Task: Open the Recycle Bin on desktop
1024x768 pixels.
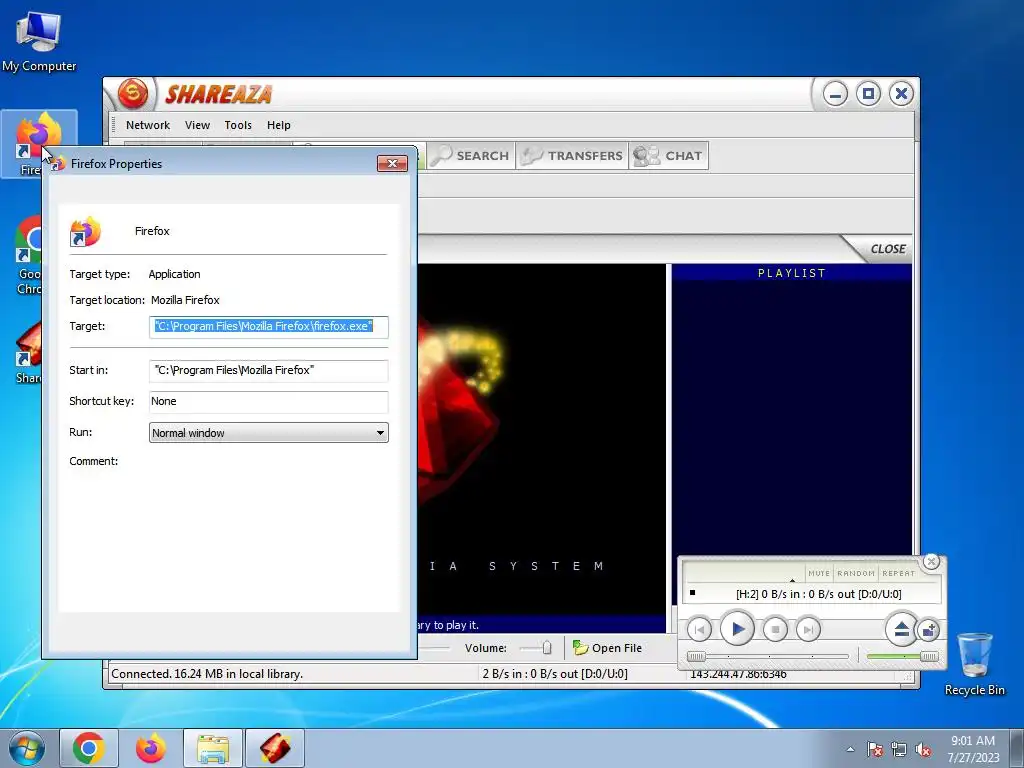Action: coord(974,664)
